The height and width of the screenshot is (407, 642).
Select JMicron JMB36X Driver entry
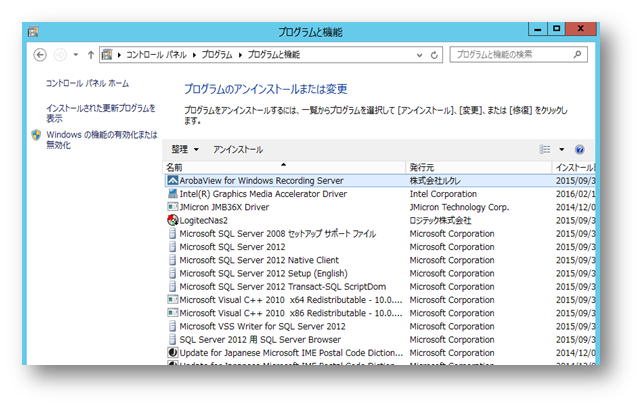[x=224, y=207]
